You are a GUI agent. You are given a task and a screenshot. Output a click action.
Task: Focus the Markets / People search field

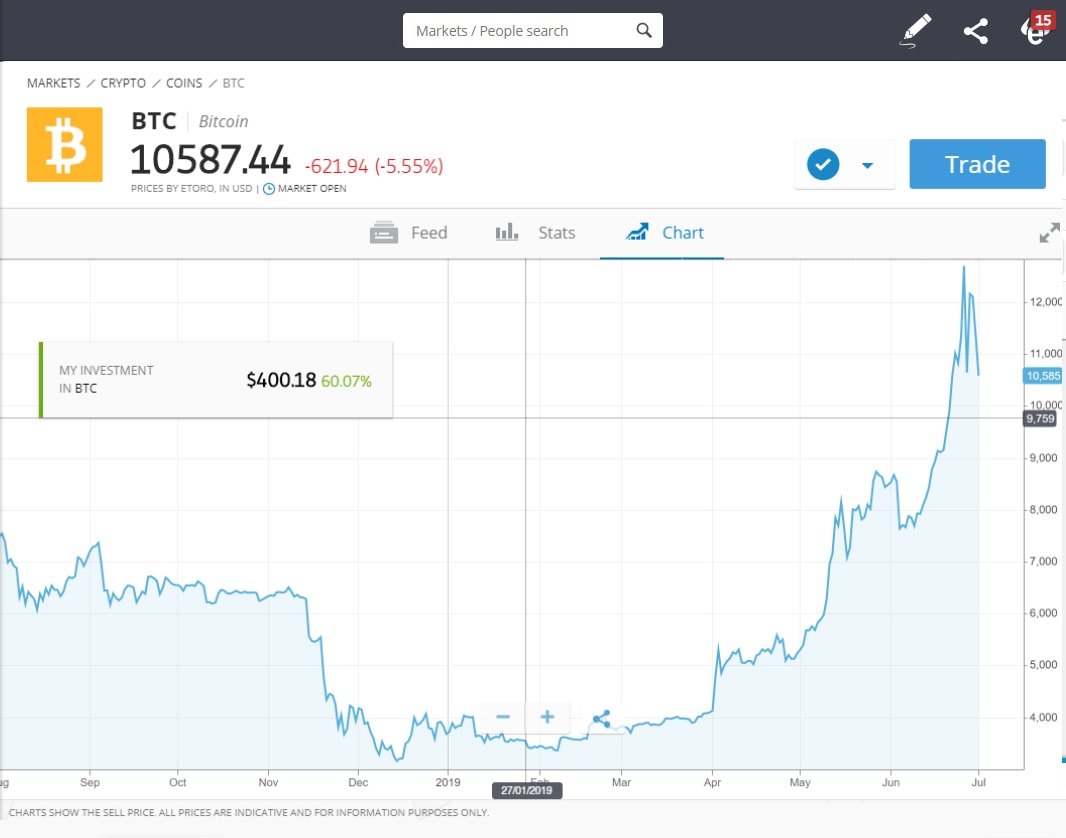pos(532,31)
